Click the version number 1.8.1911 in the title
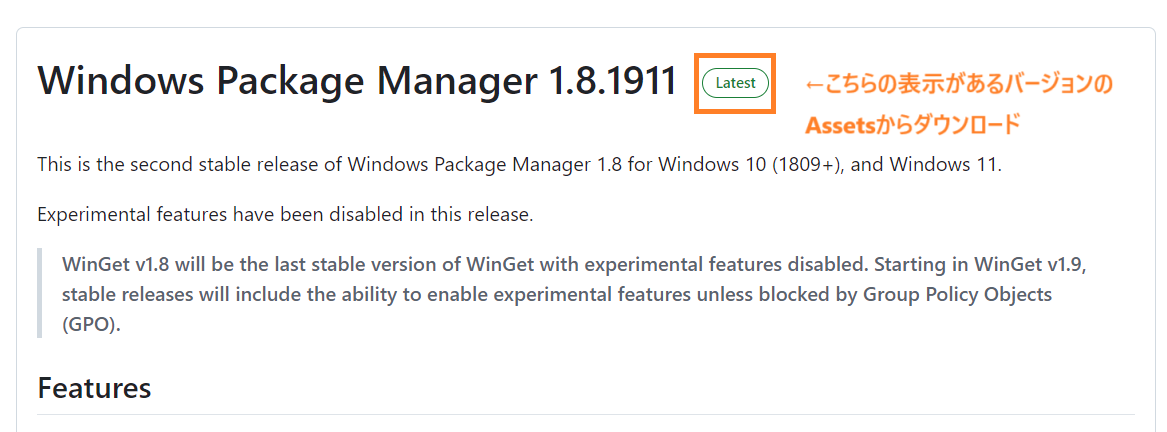This screenshot has width=1167, height=432. tap(613, 82)
